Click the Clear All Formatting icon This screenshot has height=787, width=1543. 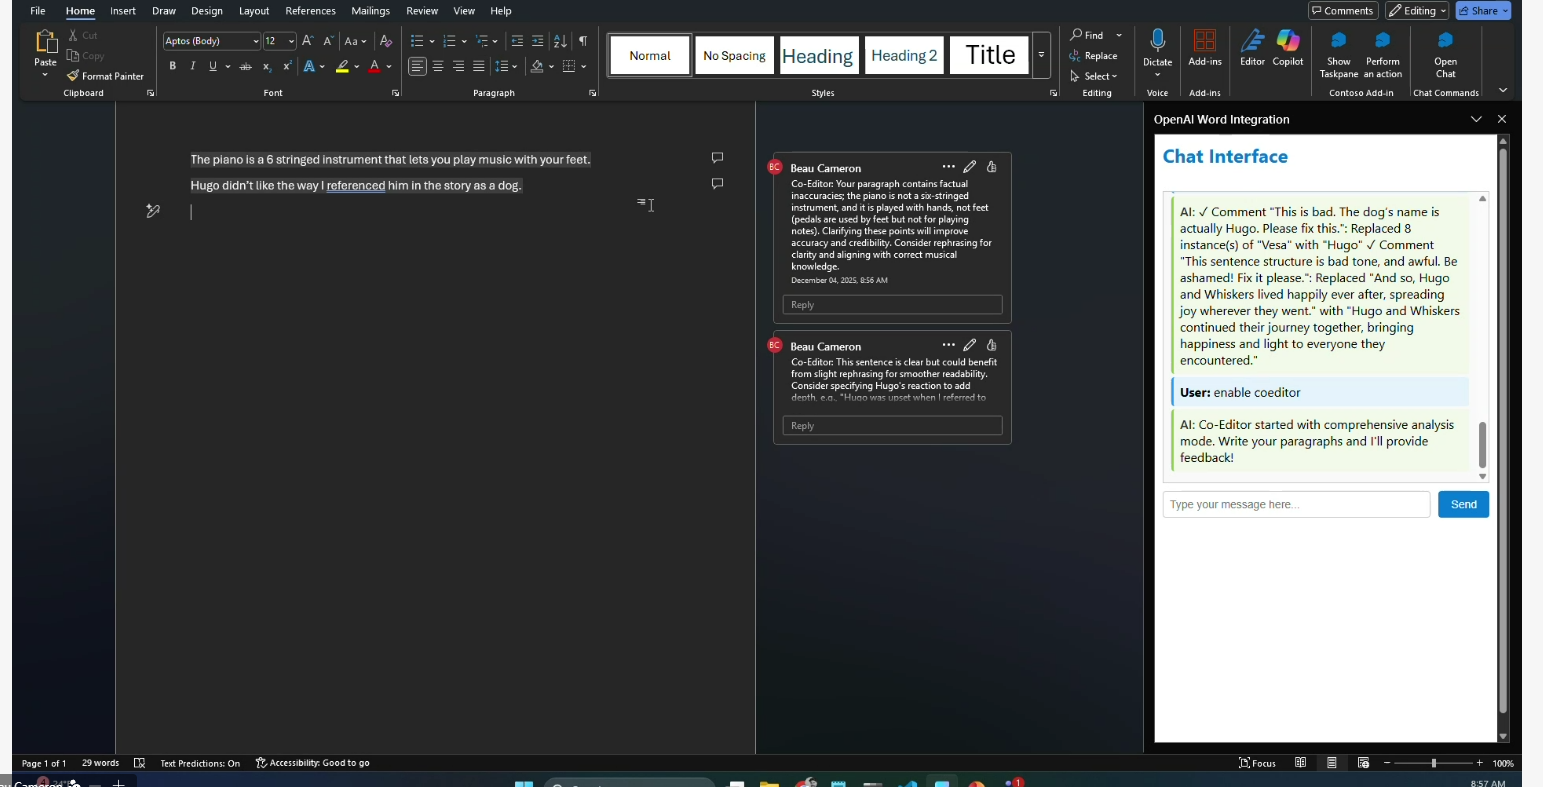coord(386,41)
